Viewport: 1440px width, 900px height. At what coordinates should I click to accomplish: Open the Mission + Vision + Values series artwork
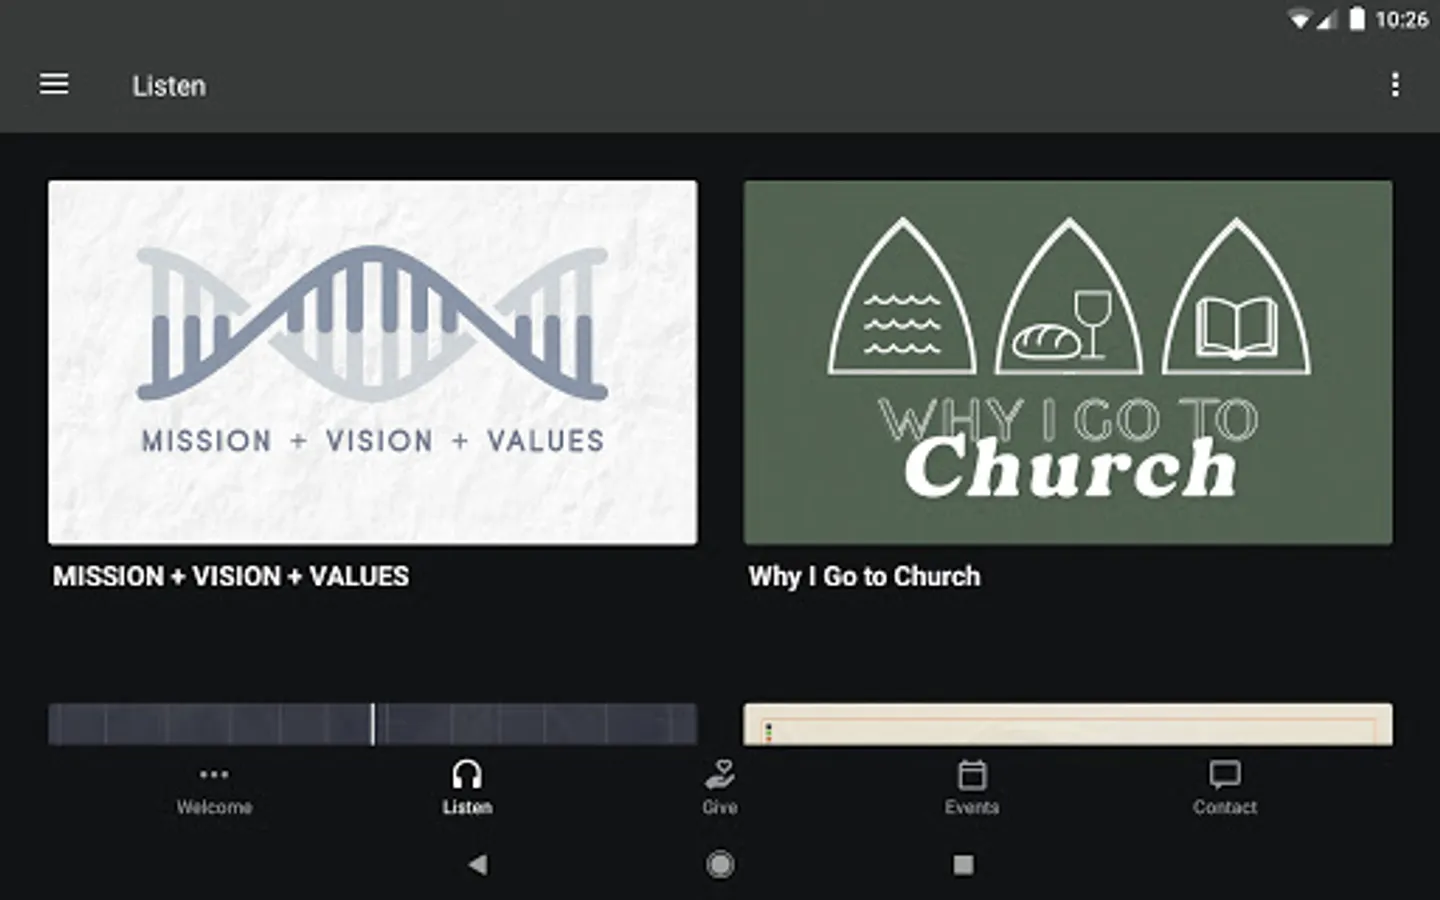point(373,362)
